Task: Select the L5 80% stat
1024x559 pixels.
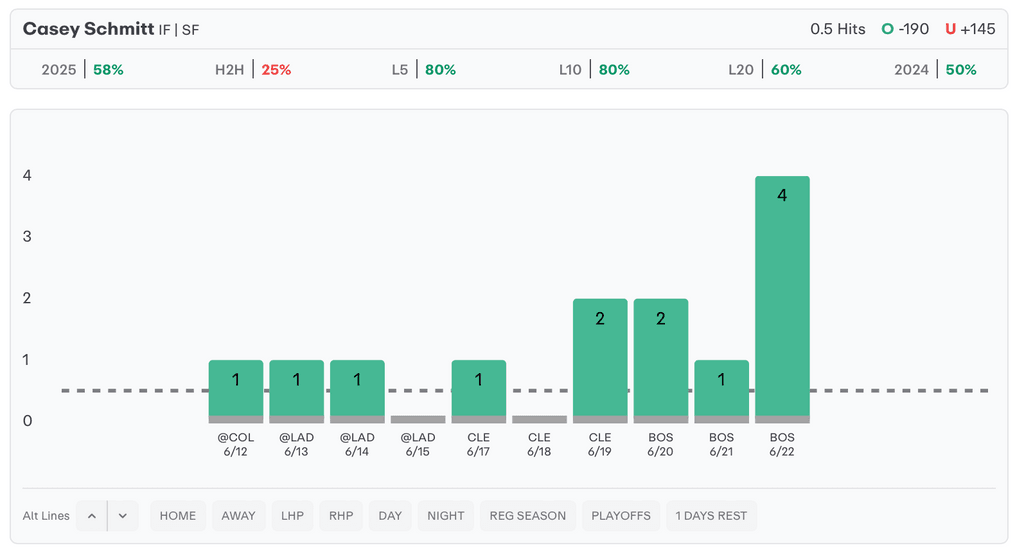Action: [x=424, y=70]
